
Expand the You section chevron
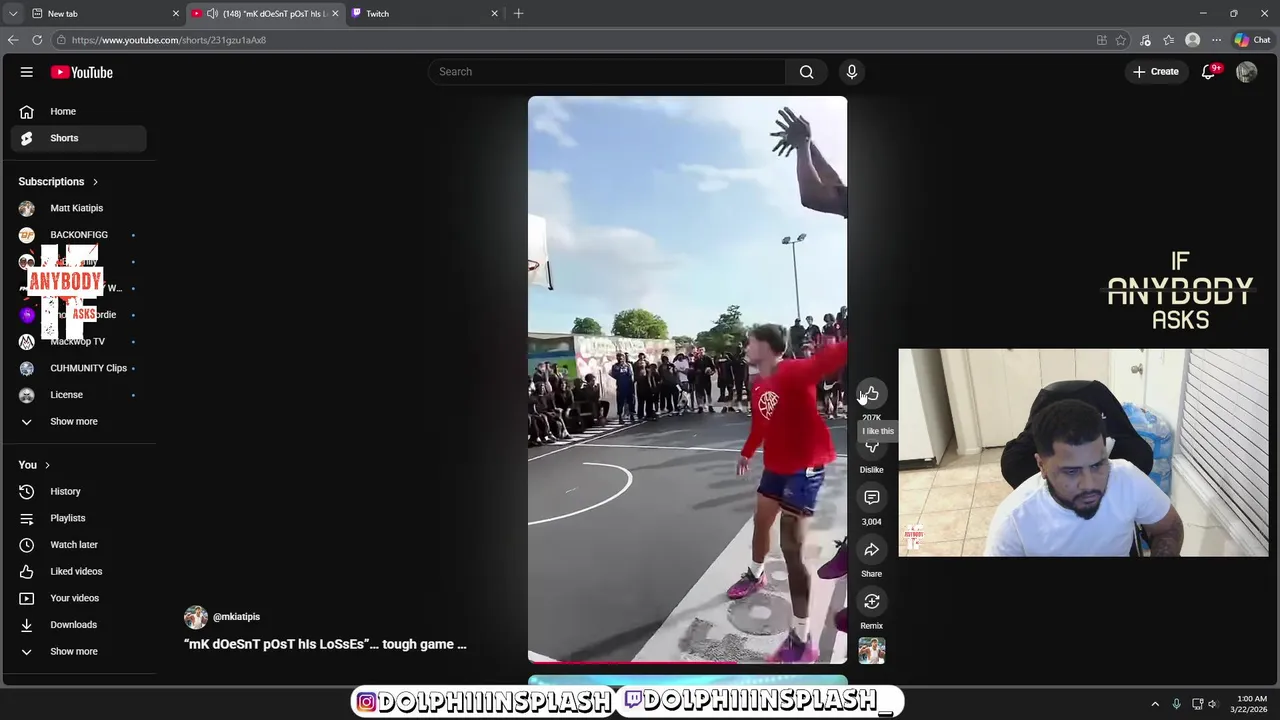pos(47,465)
